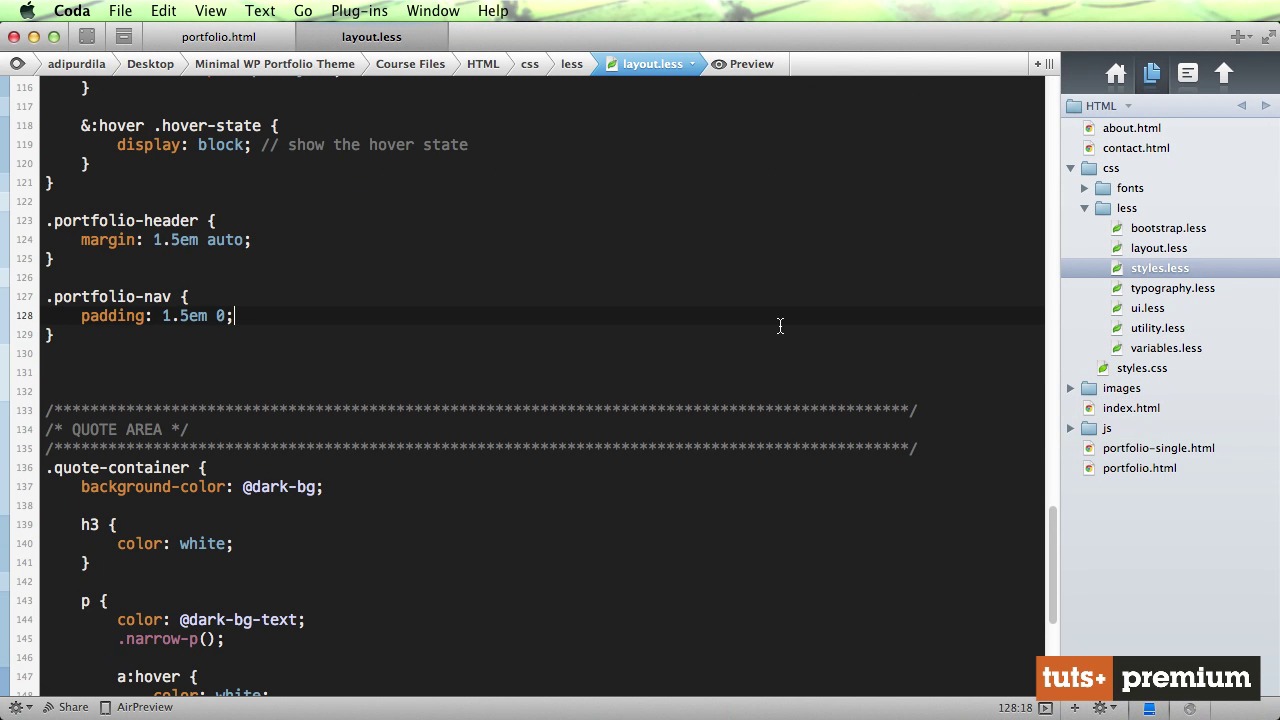The image size is (1280, 720).
Task: Open the Go menu
Action: 303,11
